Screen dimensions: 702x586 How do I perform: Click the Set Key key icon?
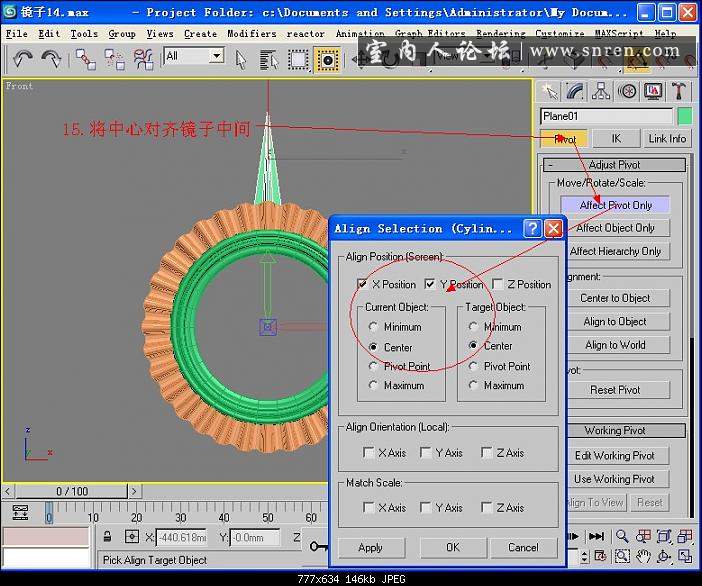tap(318, 546)
